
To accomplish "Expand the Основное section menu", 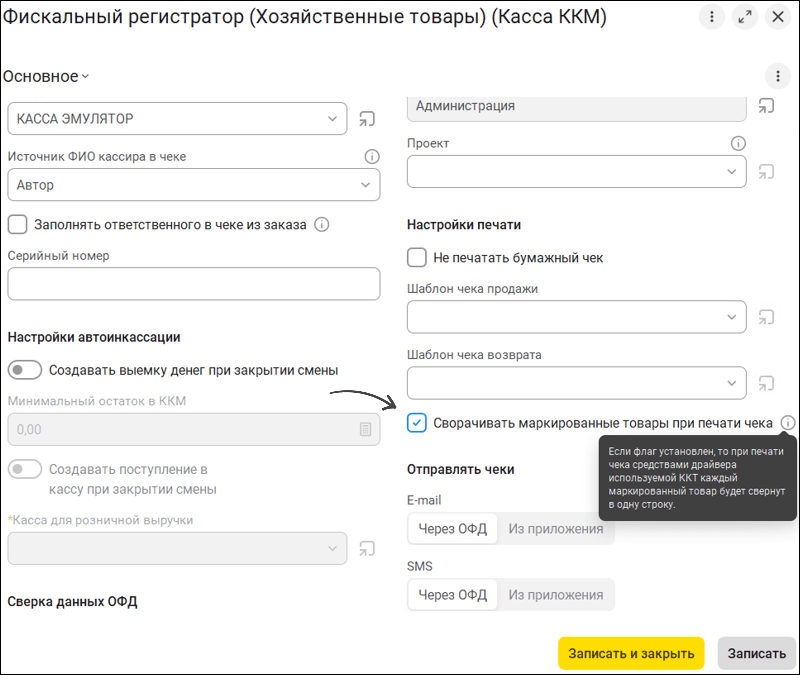I will point(46,77).
